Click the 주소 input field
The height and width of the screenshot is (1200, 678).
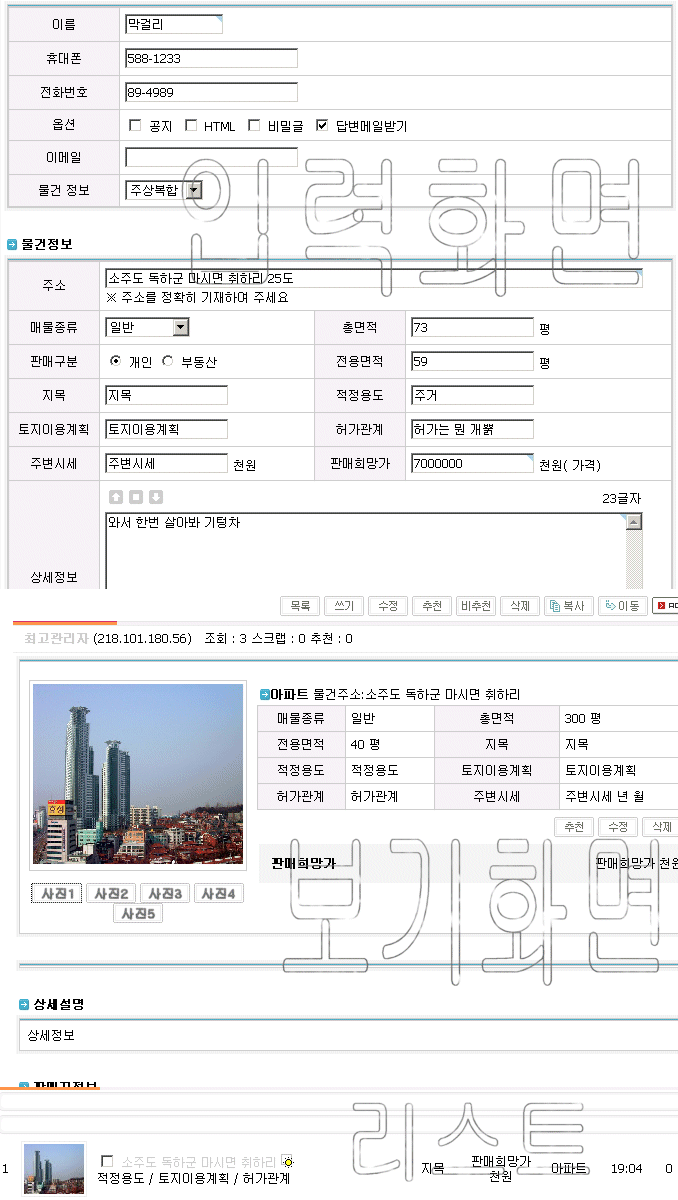click(x=374, y=277)
